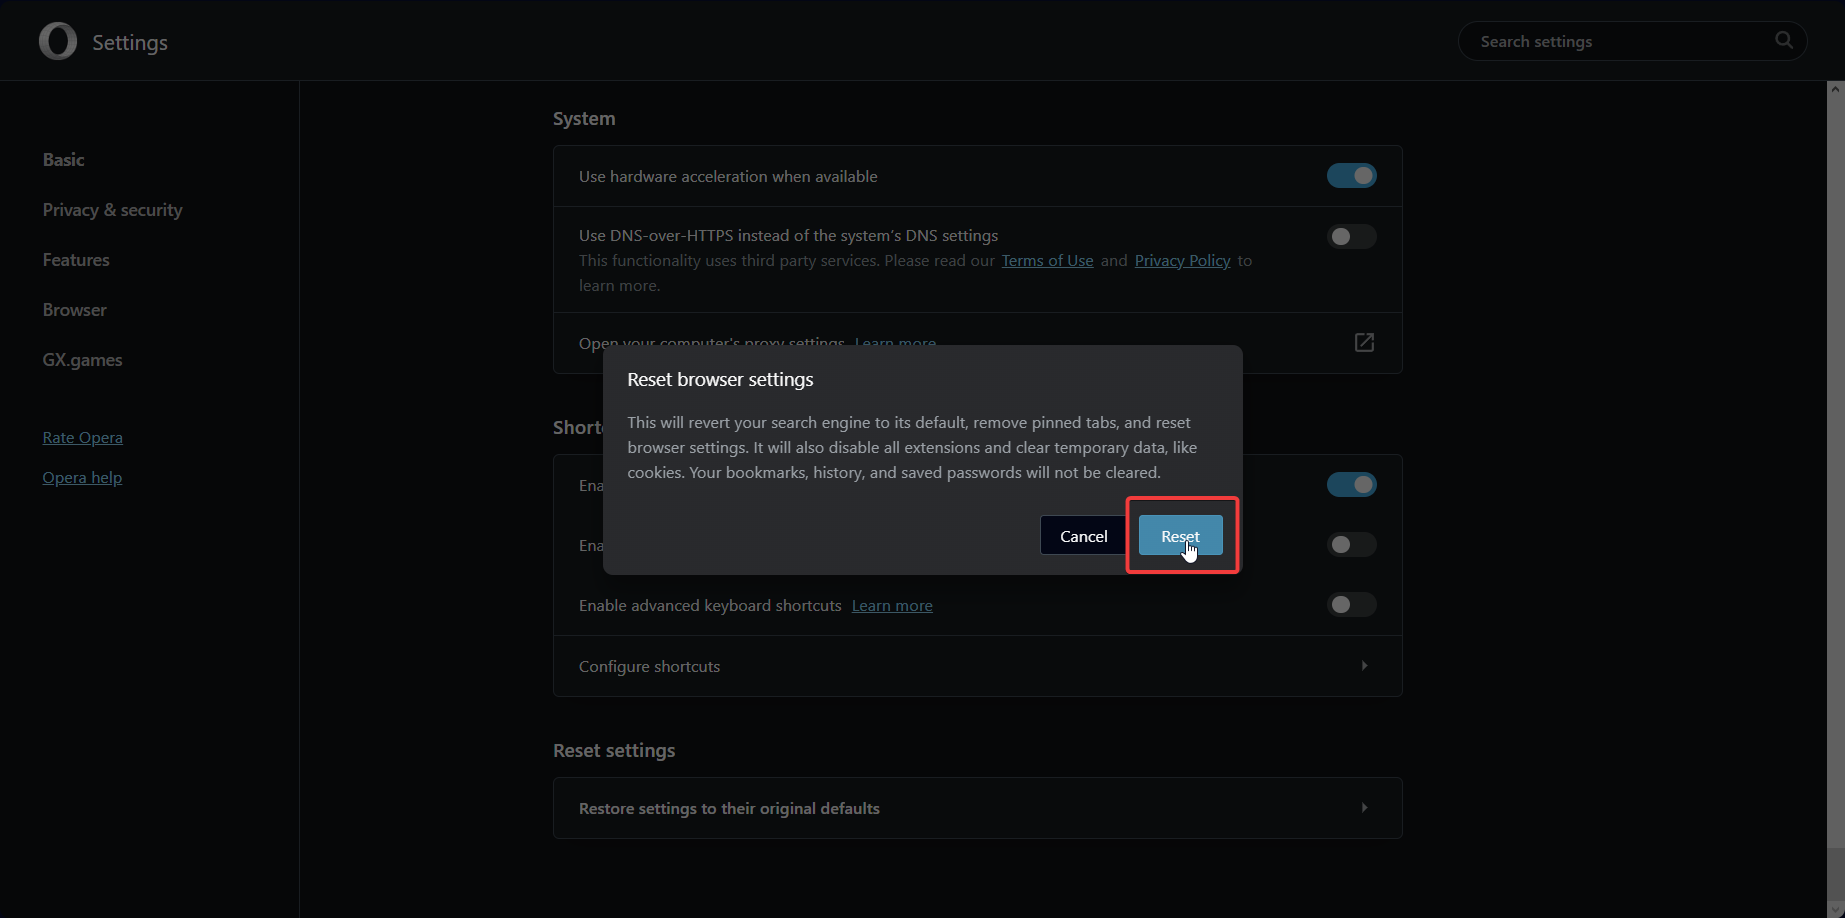This screenshot has width=1845, height=918.
Task: Open proxy settings external link icon
Action: (x=1364, y=342)
